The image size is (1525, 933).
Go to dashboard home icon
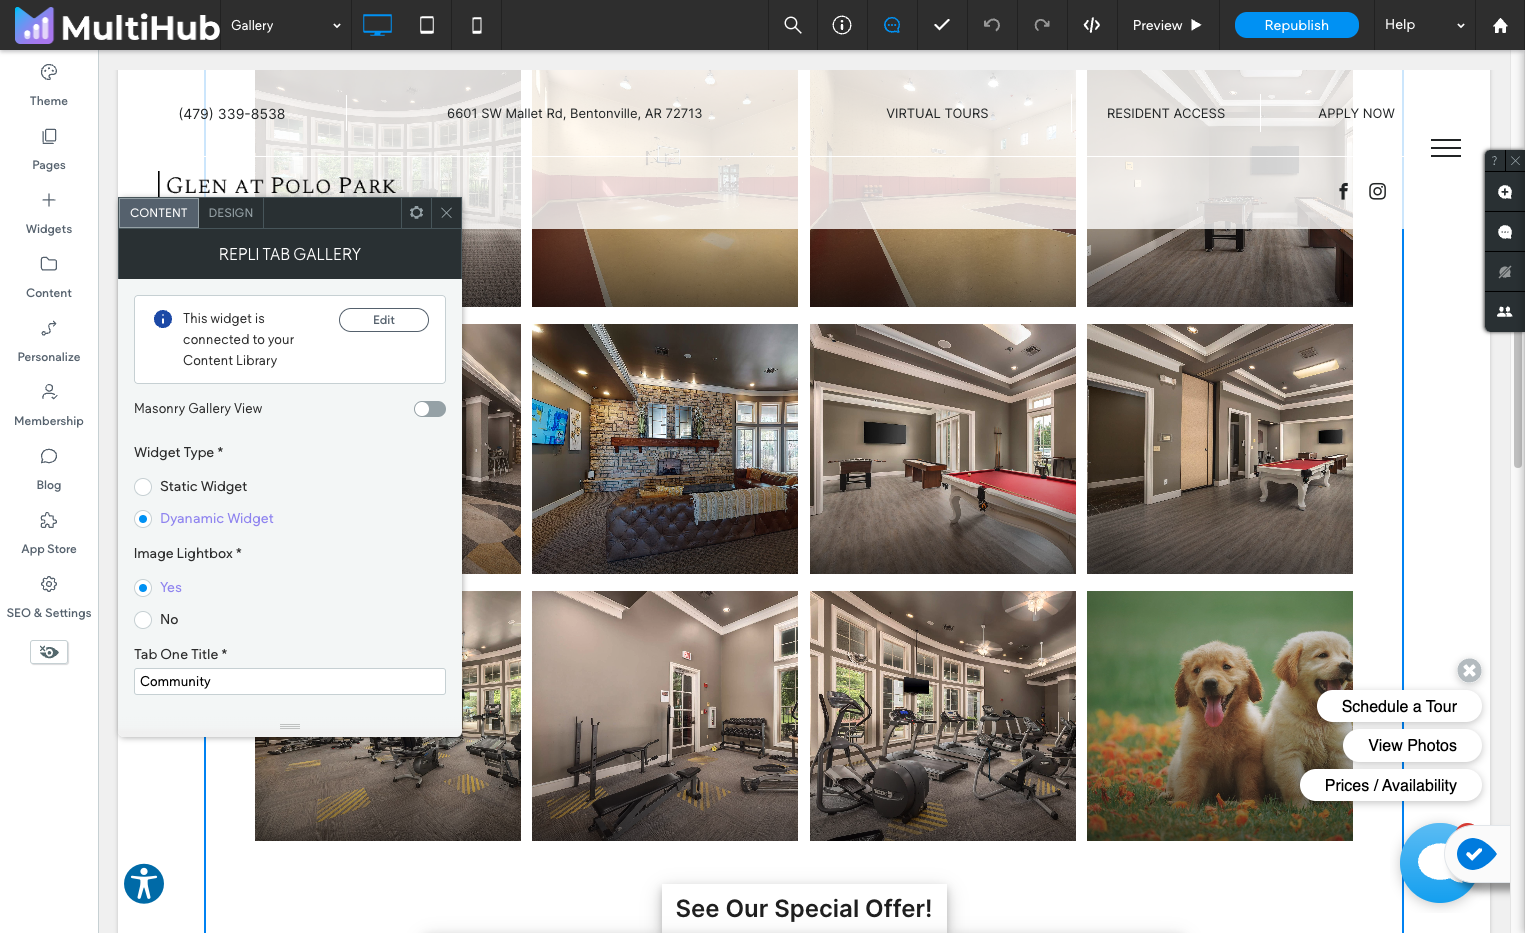(x=1500, y=25)
